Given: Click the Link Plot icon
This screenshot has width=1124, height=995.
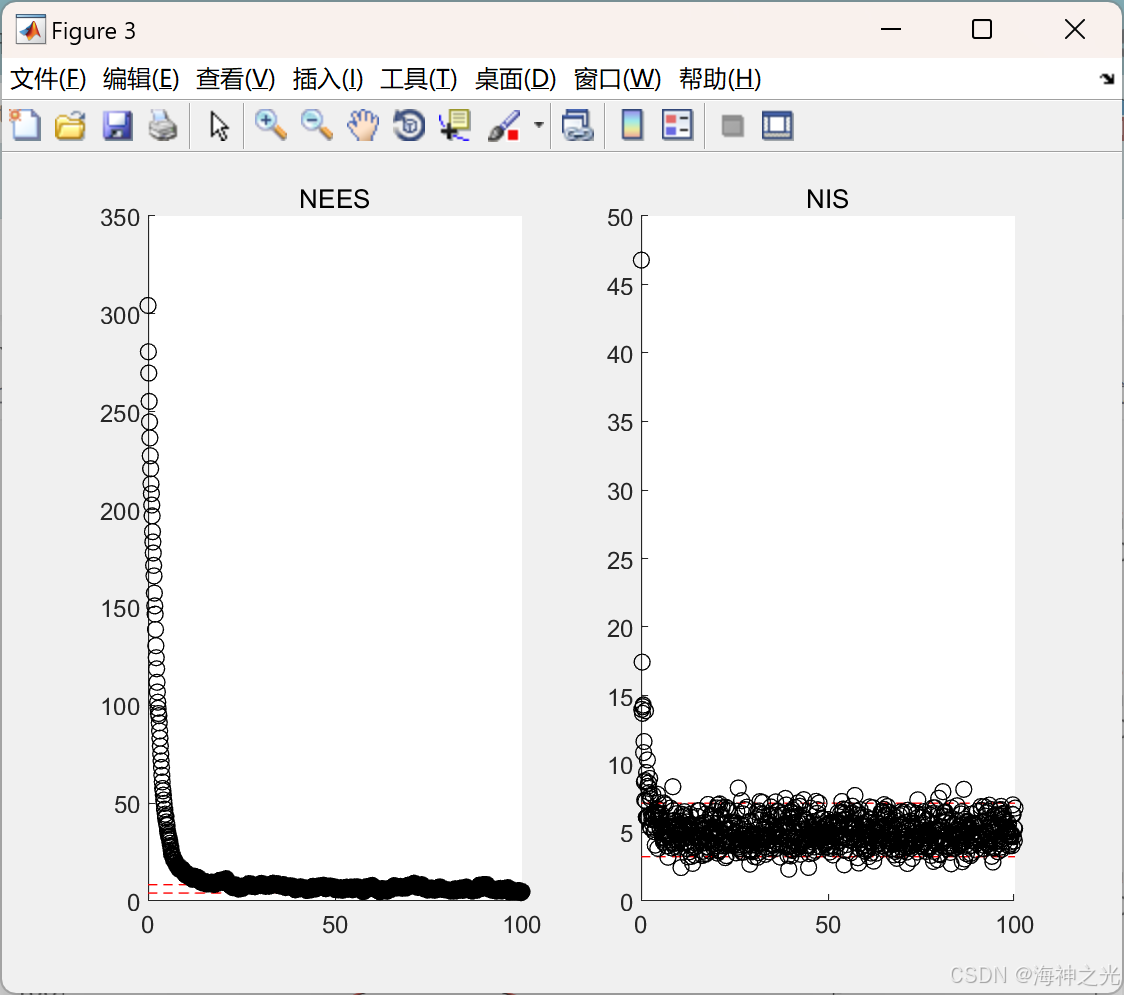Looking at the screenshot, I should click(578, 125).
